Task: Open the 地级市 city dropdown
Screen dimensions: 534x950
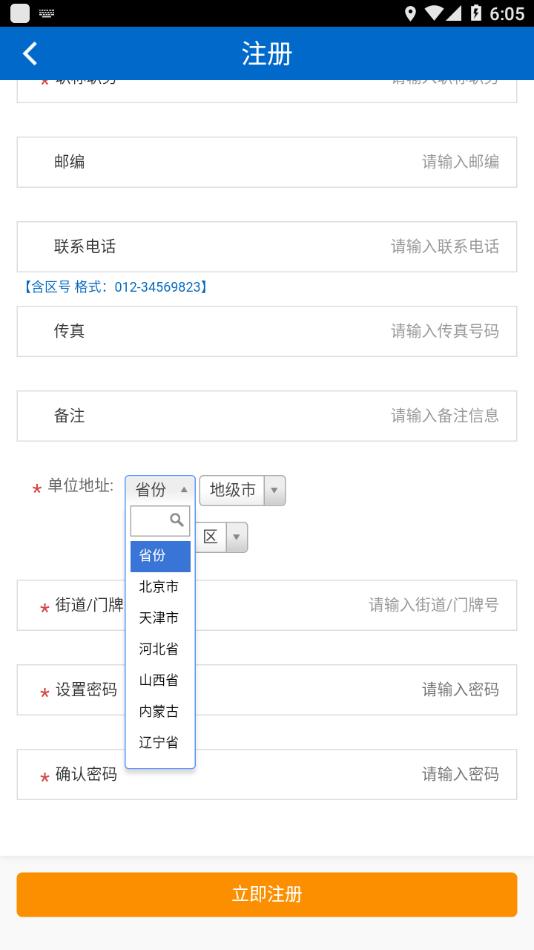Action: tap(242, 490)
